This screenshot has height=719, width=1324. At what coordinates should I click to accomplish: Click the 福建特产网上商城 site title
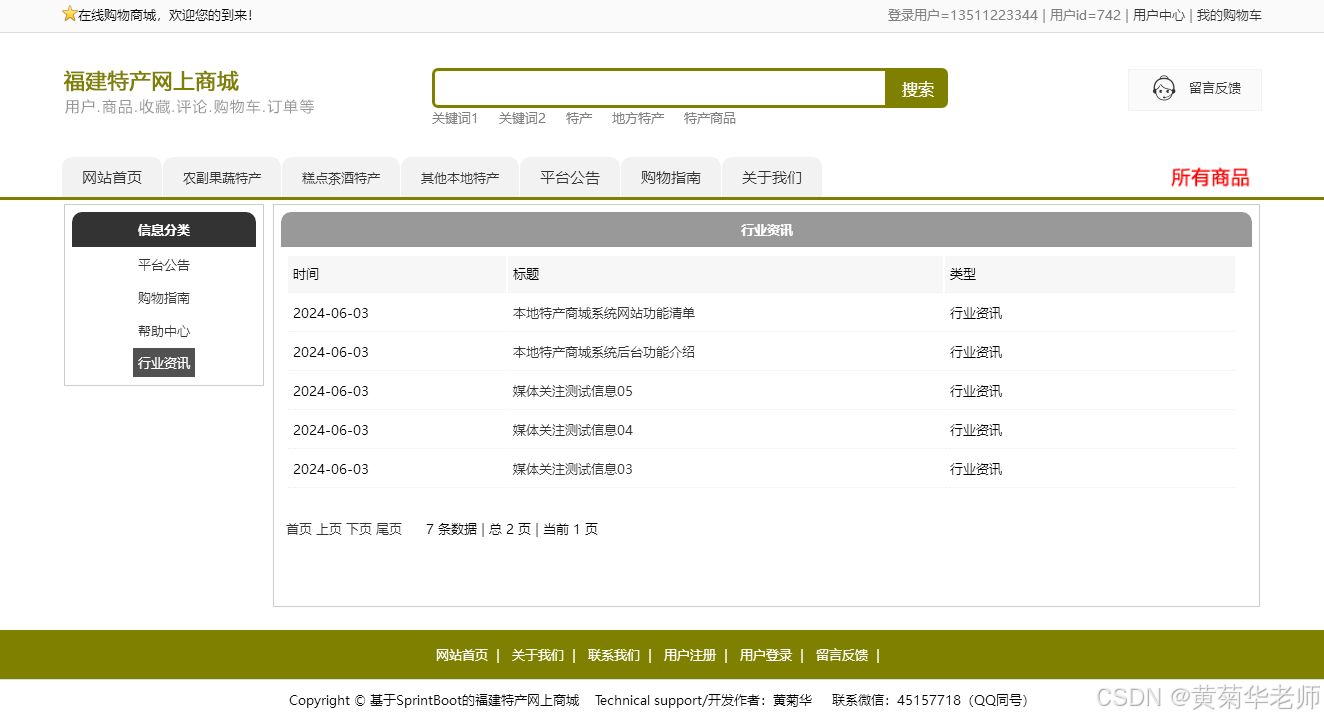(x=151, y=81)
